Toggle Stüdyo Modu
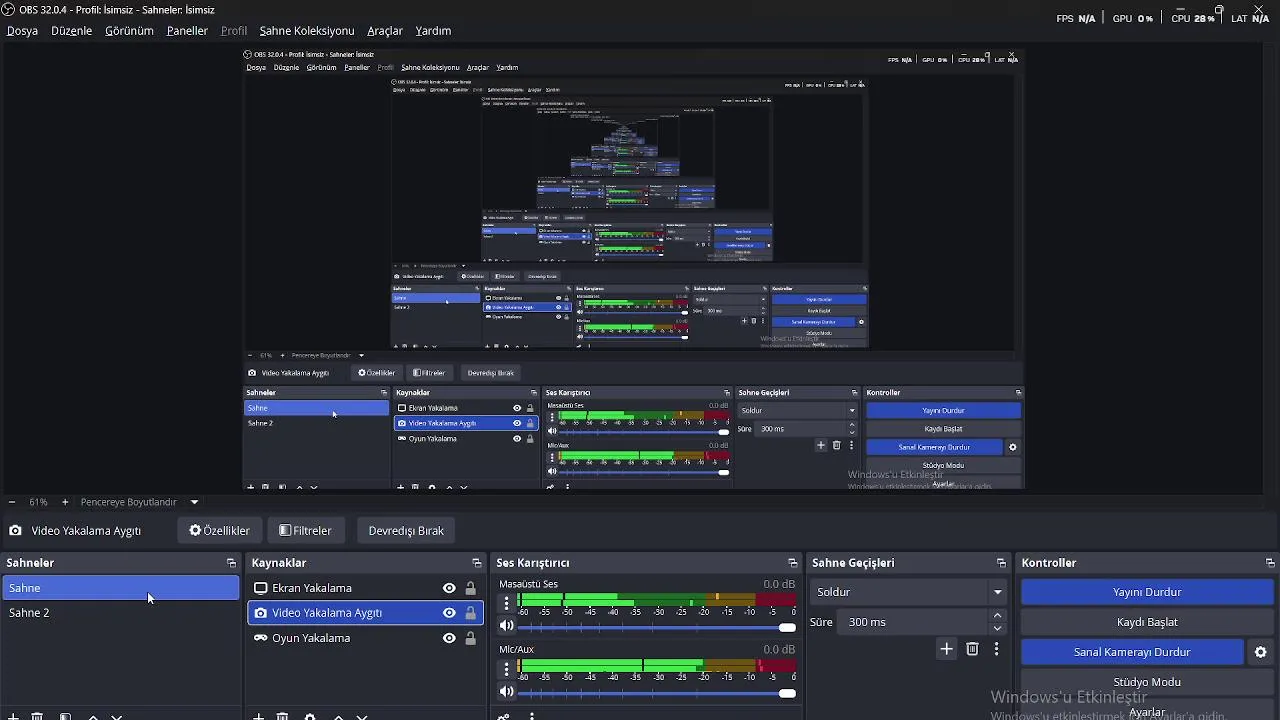The width and height of the screenshot is (1280, 720). tap(1147, 682)
